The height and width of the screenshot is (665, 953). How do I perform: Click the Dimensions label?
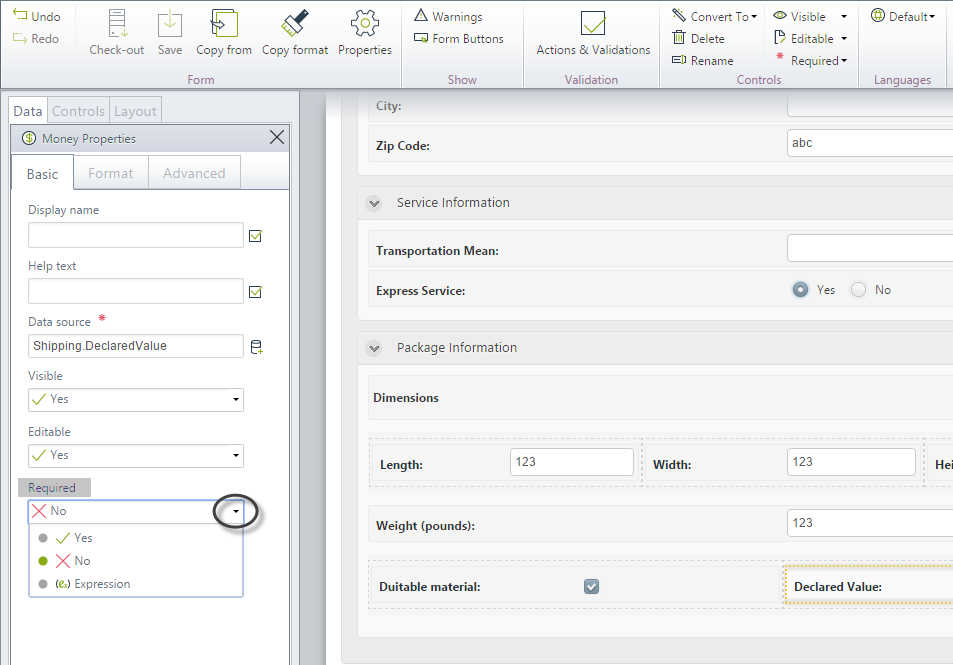pos(405,398)
